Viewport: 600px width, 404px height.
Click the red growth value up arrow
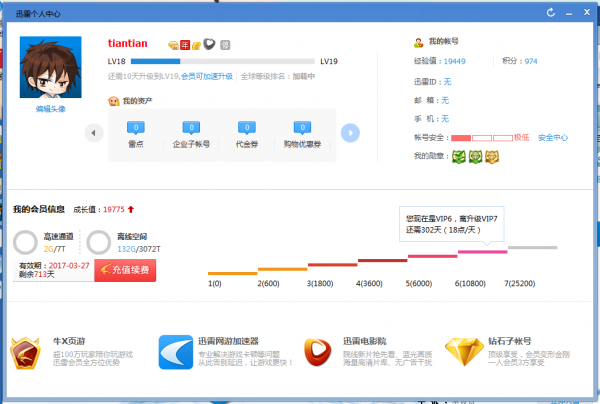tap(131, 209)
